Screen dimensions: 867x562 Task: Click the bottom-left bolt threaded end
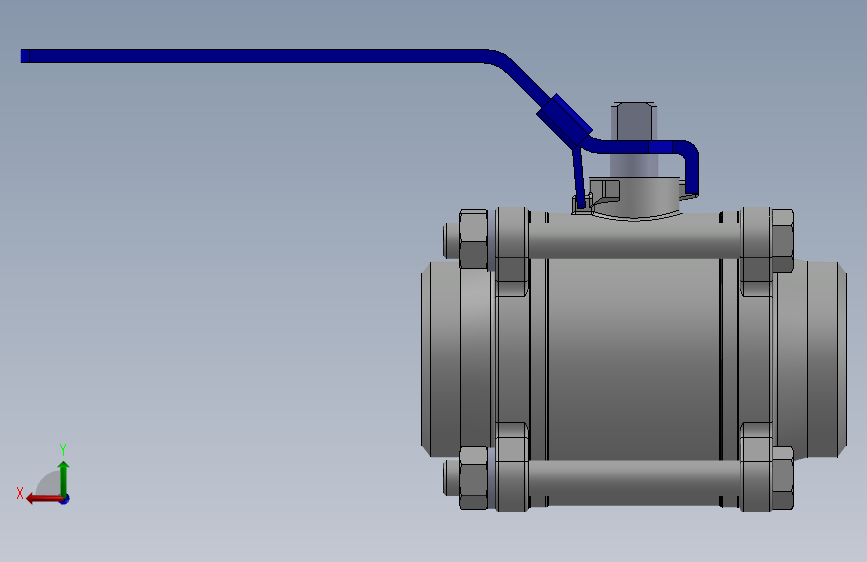451,478
